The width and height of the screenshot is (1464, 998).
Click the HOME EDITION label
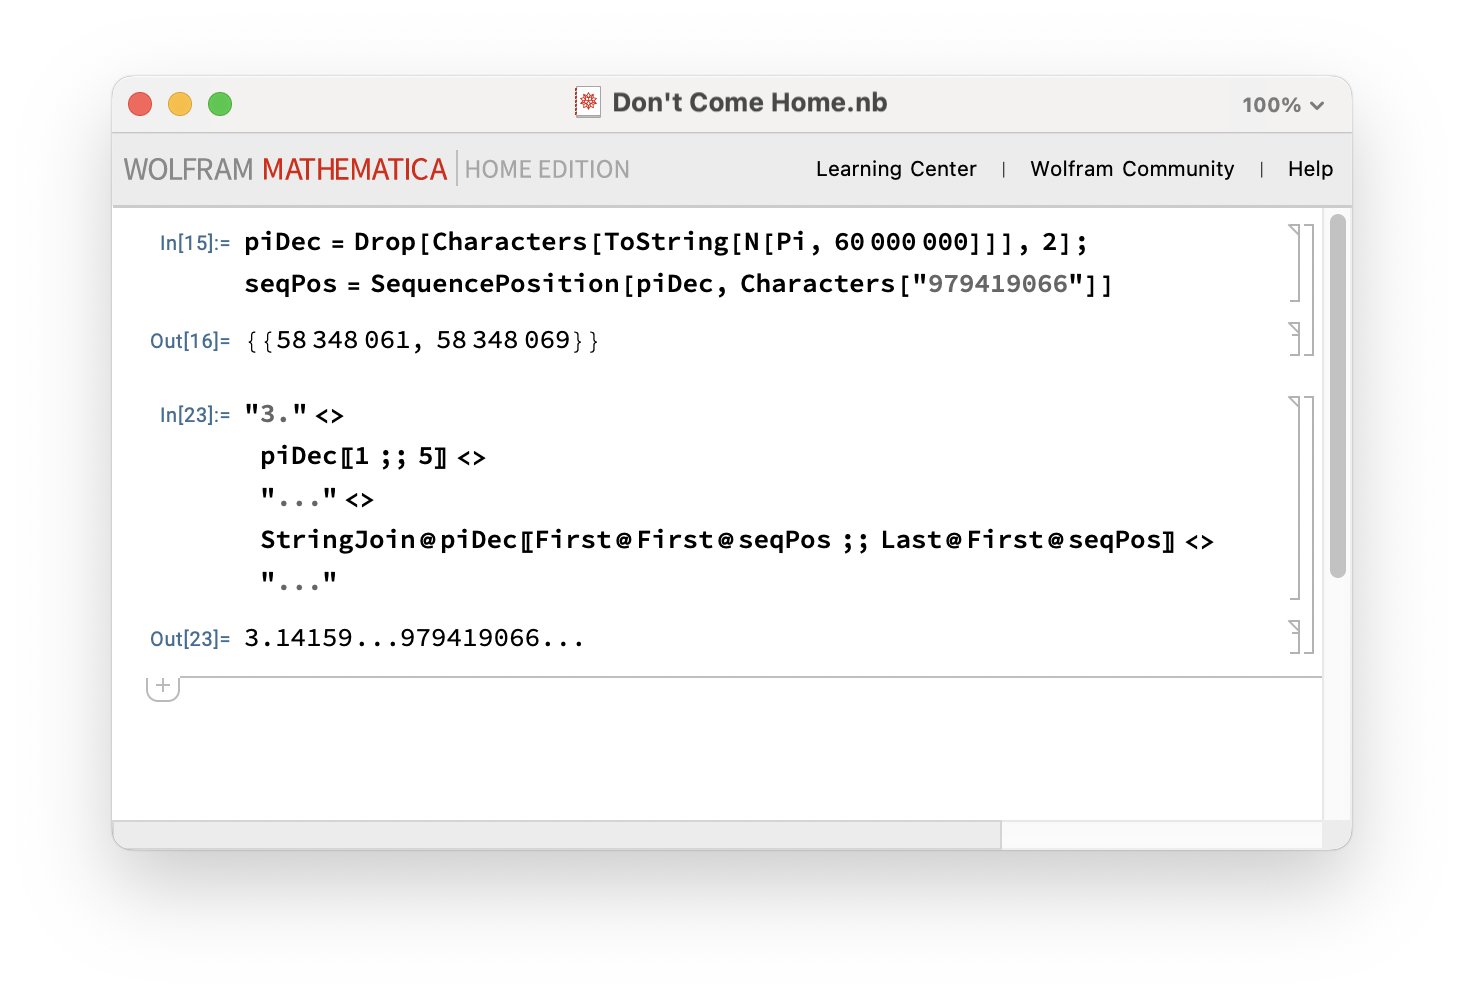click(547, 169)
